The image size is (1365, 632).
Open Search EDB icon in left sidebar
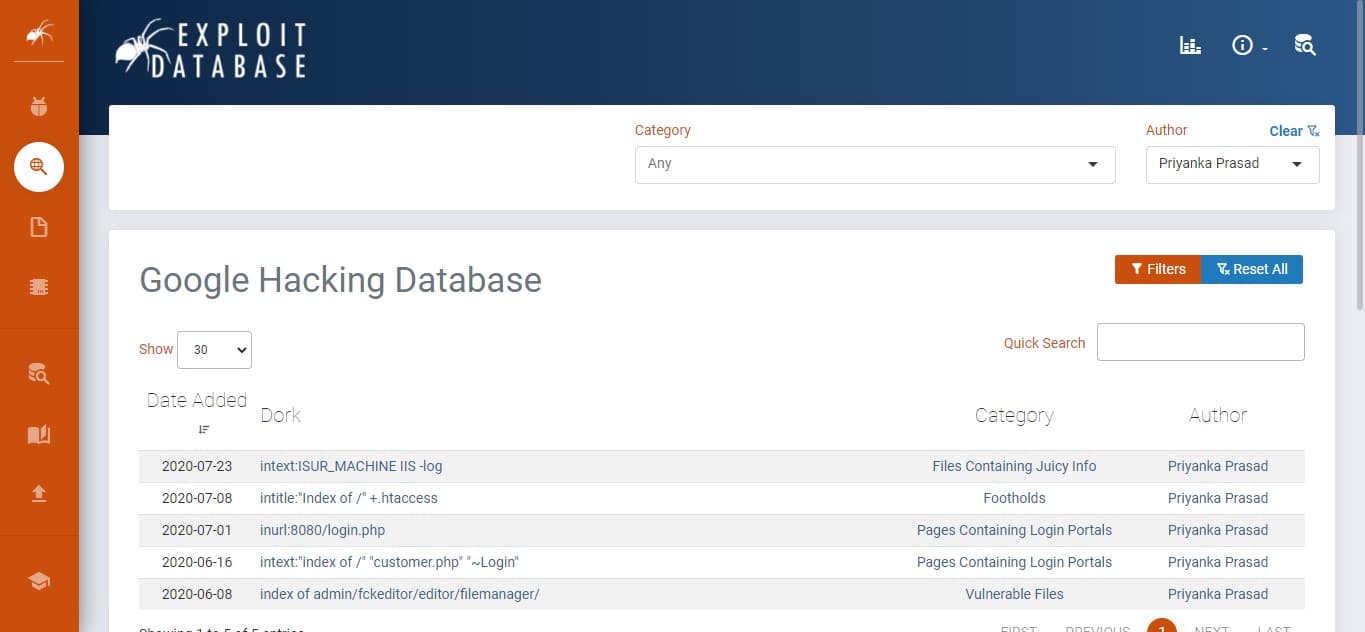(x=39, y=374)
